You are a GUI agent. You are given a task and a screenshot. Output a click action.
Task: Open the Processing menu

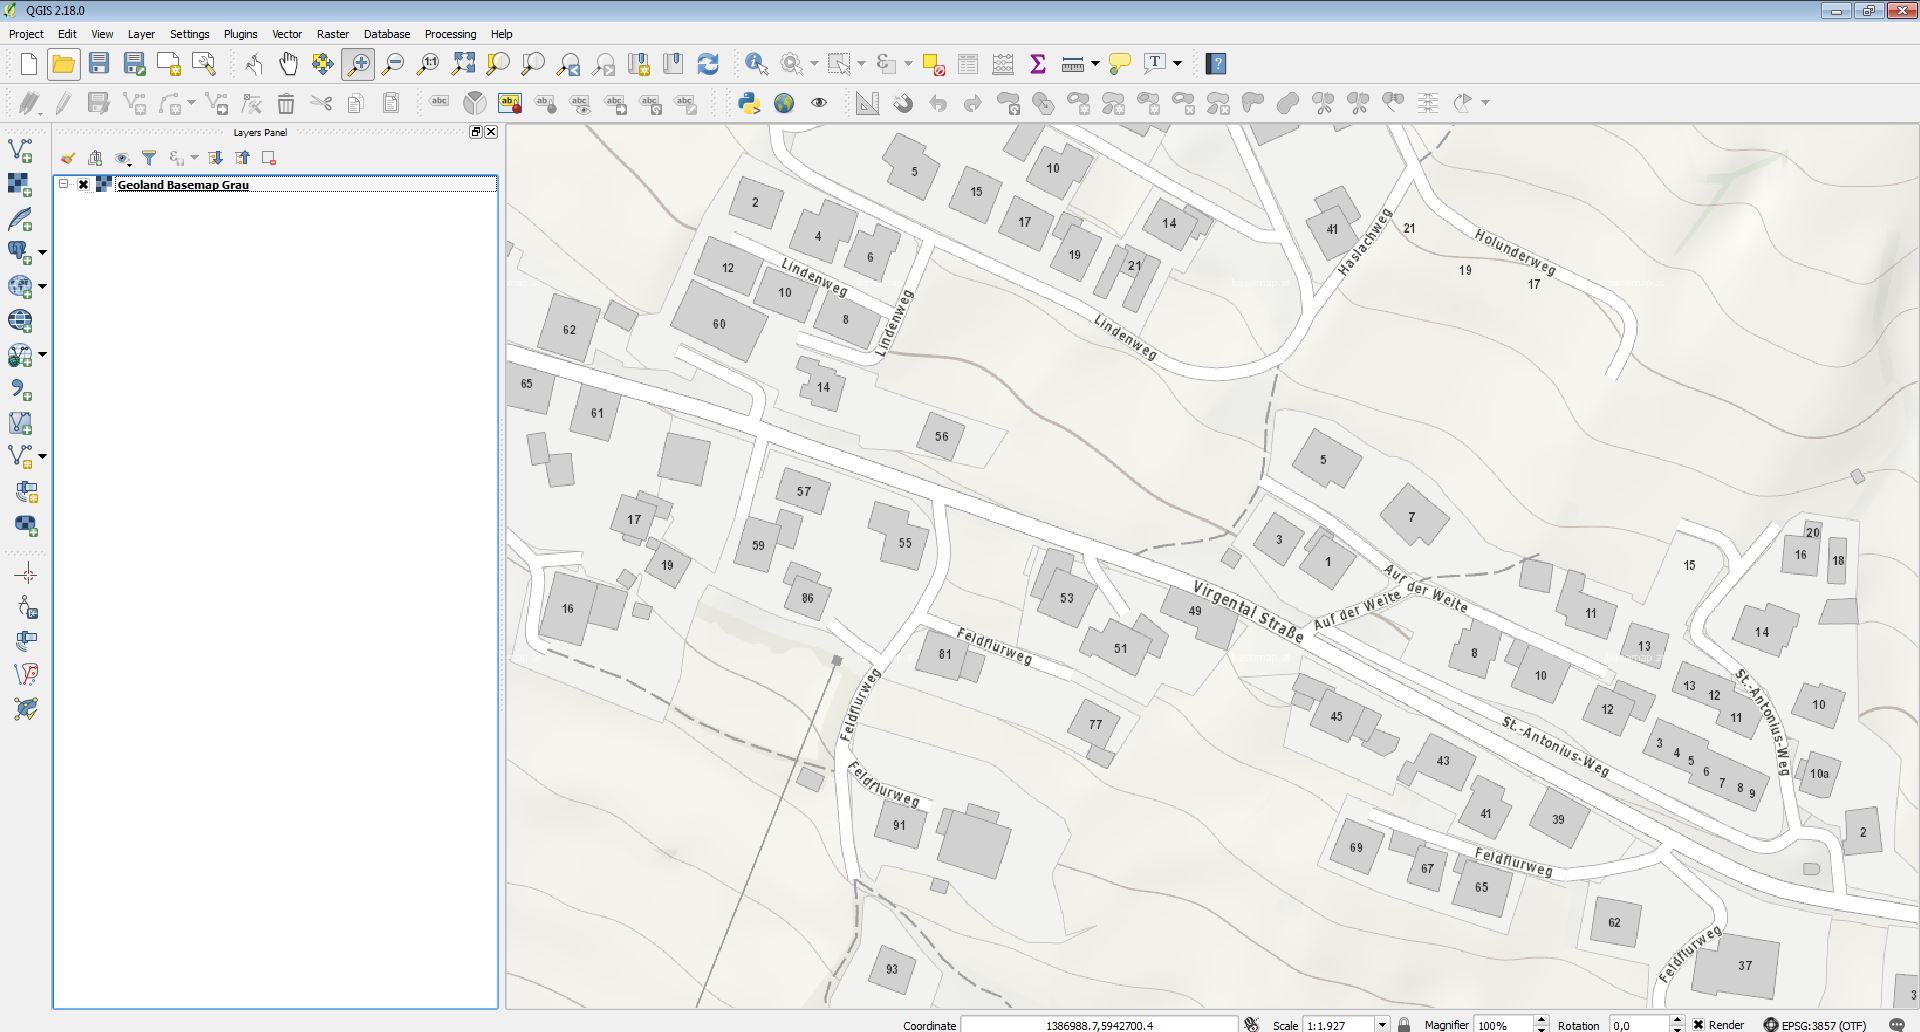(x=450, y=34)
